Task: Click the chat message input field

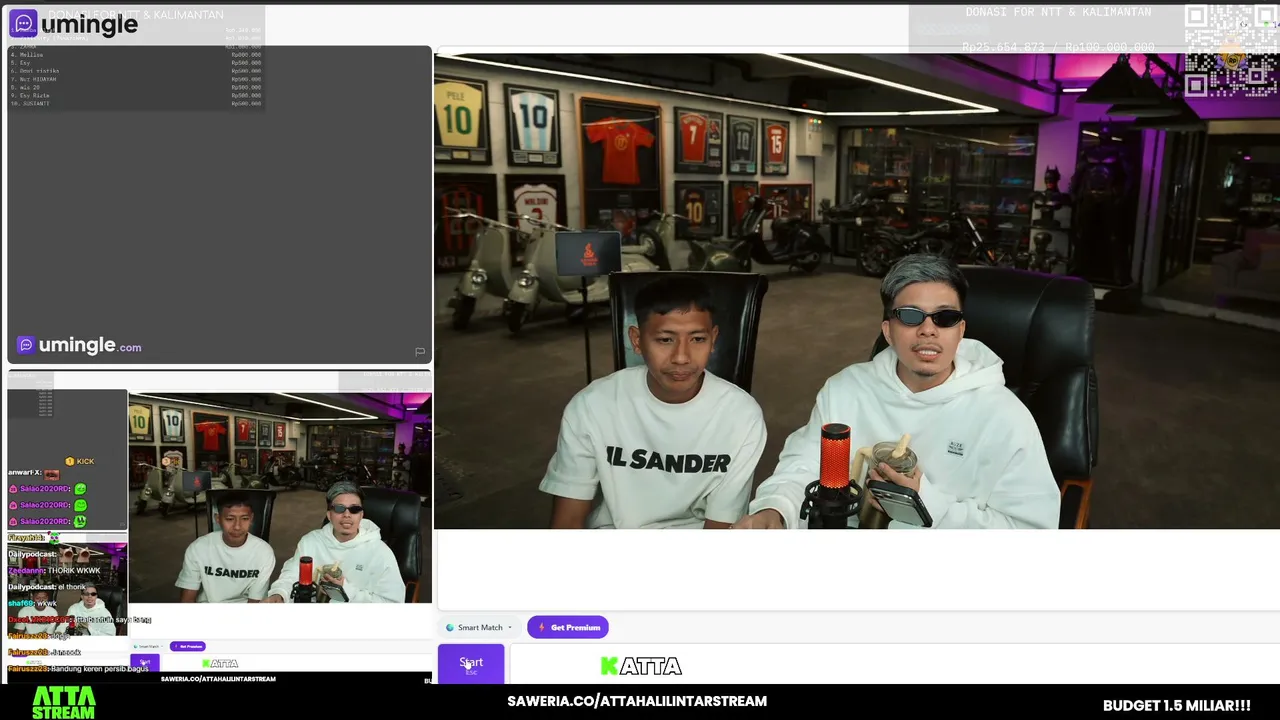Action: point(895,665)
